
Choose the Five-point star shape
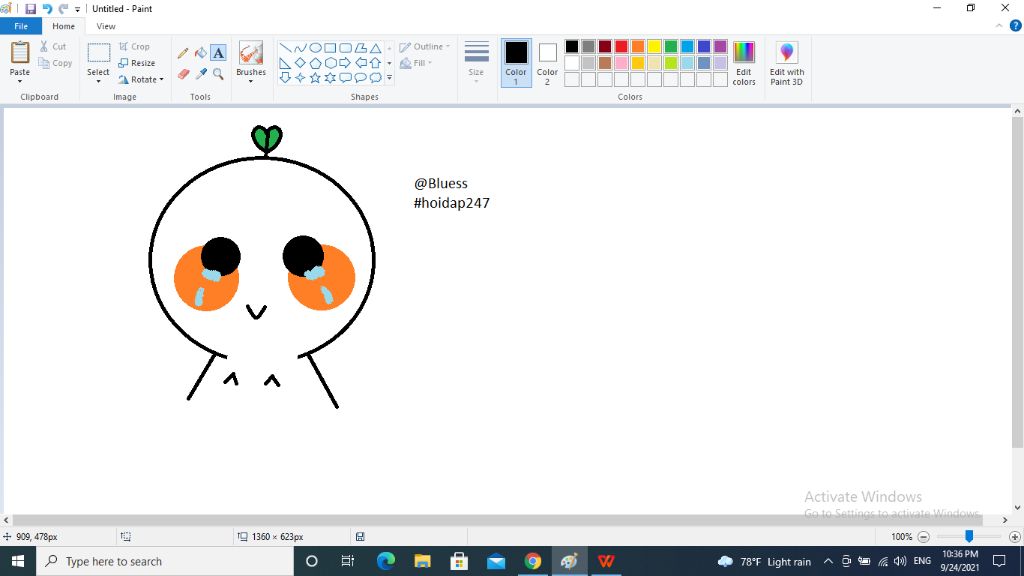(315, 78)
